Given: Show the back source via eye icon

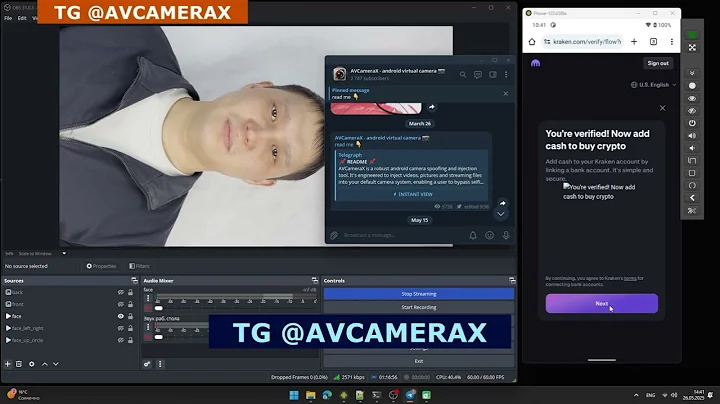Looking at the screenshot, I should click(x=121, y=292).
